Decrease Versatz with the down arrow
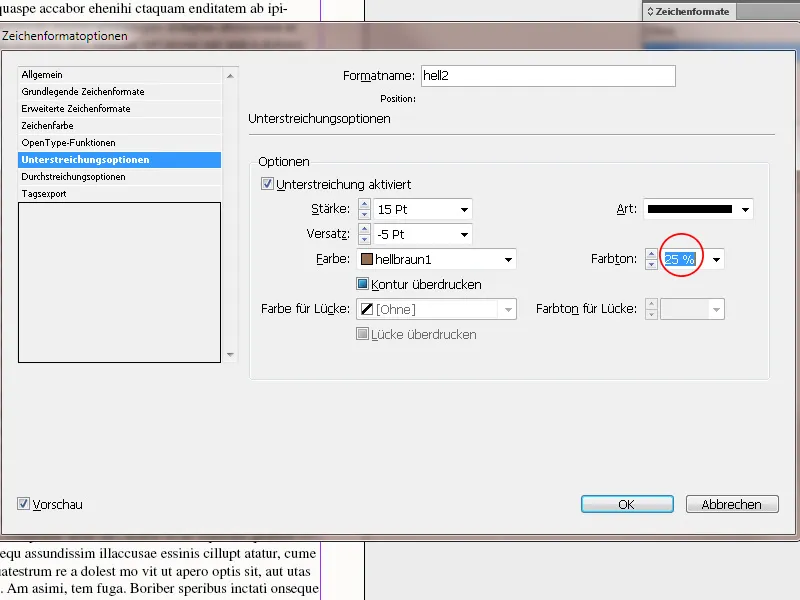 point(364,239)
